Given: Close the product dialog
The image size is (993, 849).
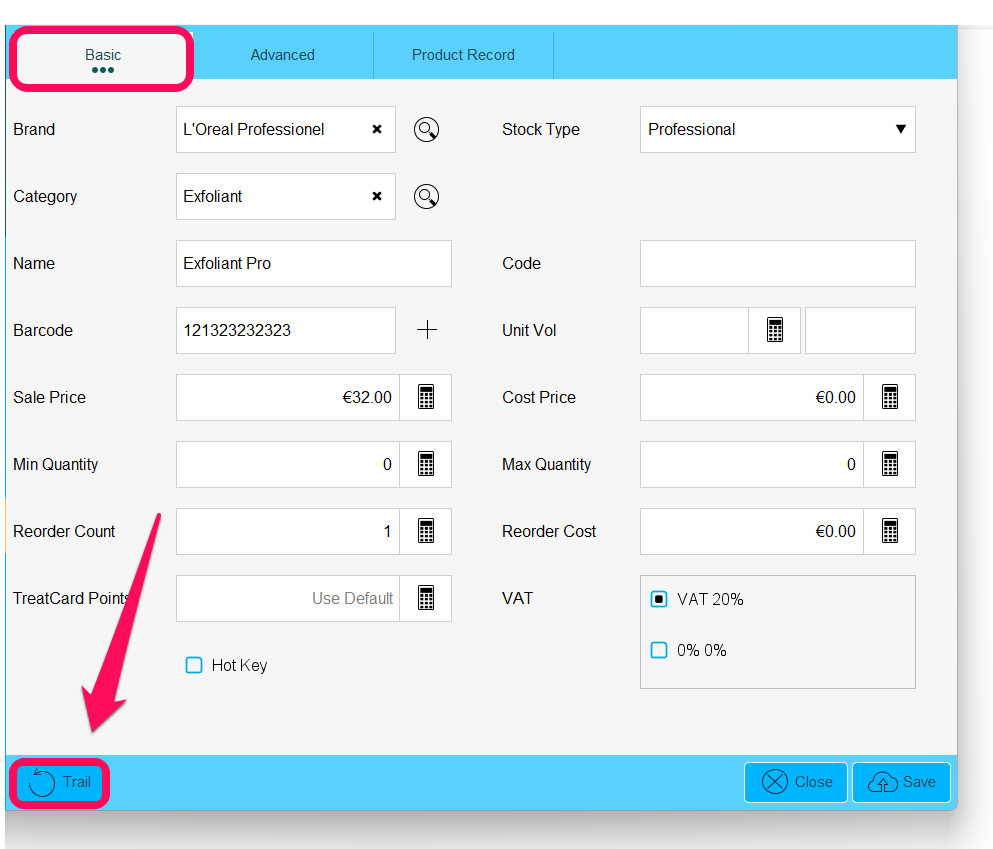Looking at the screenshot, I should pos(796,783).
